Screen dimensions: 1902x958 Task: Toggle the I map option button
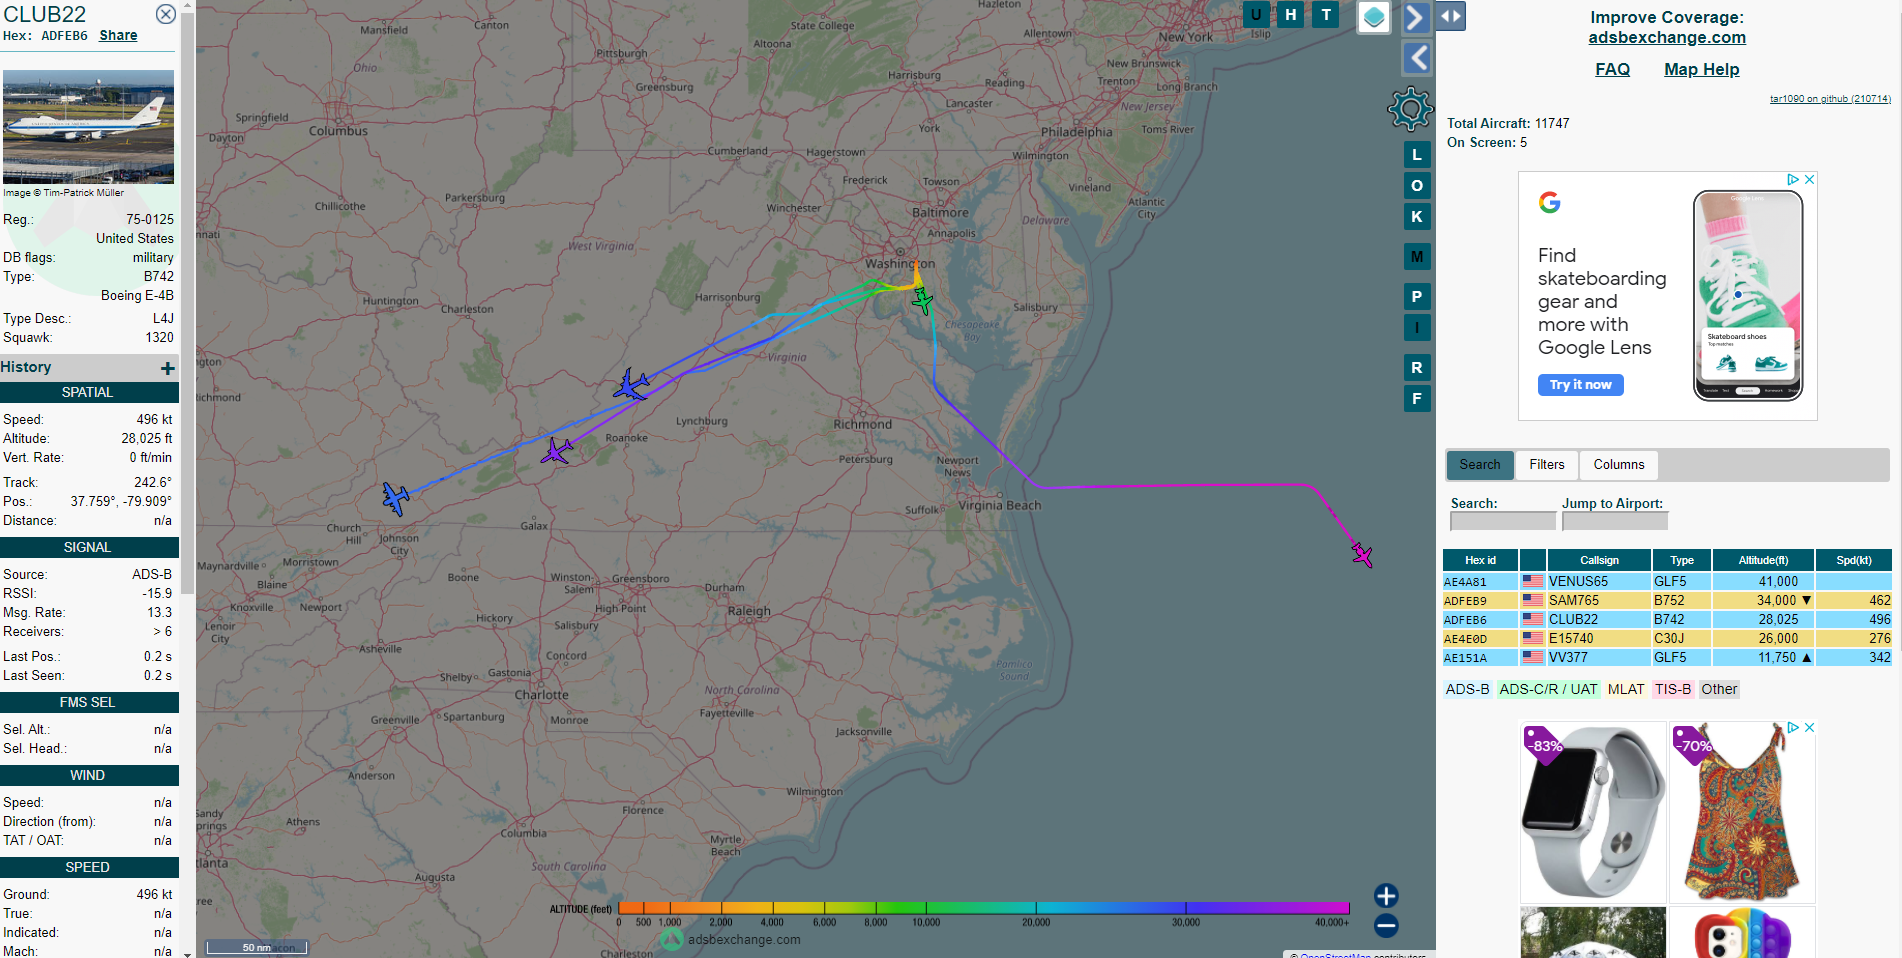click(1417, 328)
